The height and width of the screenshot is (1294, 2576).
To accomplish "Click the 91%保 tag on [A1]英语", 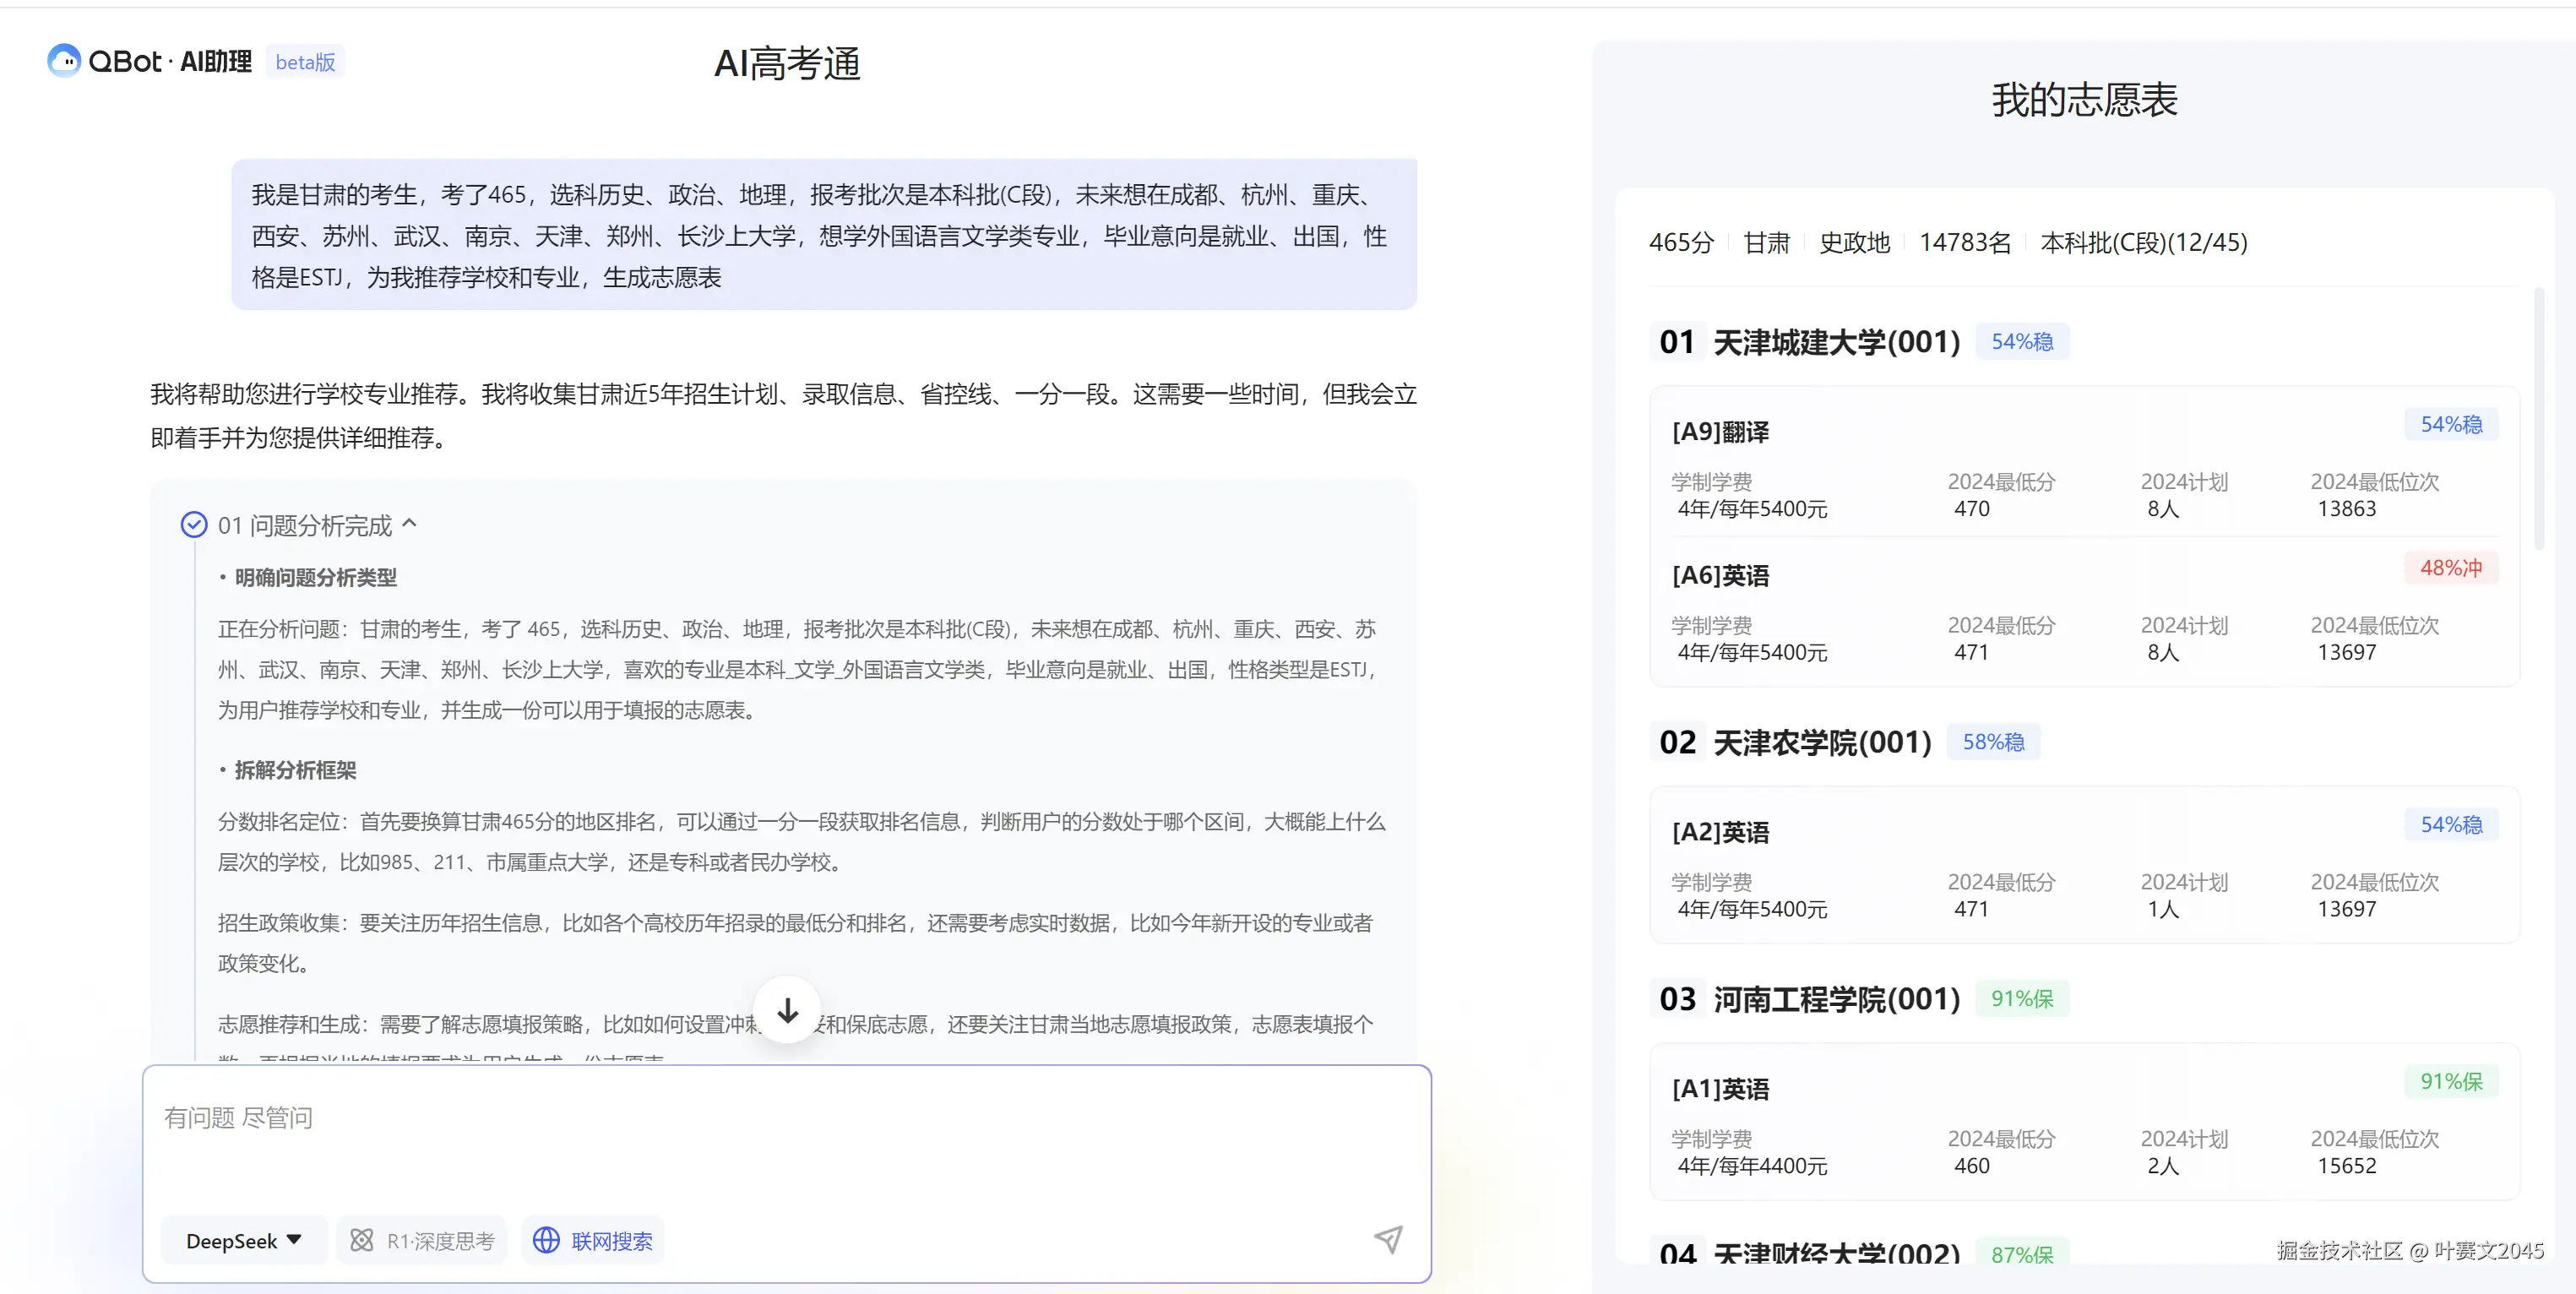I will click(x=2450, y=1081).
